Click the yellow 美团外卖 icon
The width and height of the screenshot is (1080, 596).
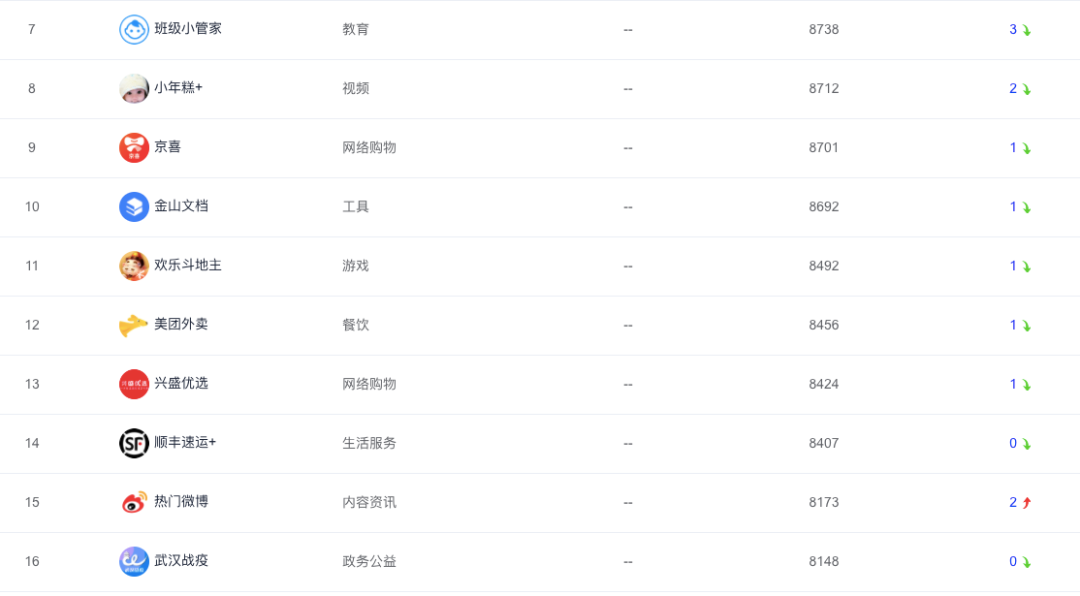(134, 325)
